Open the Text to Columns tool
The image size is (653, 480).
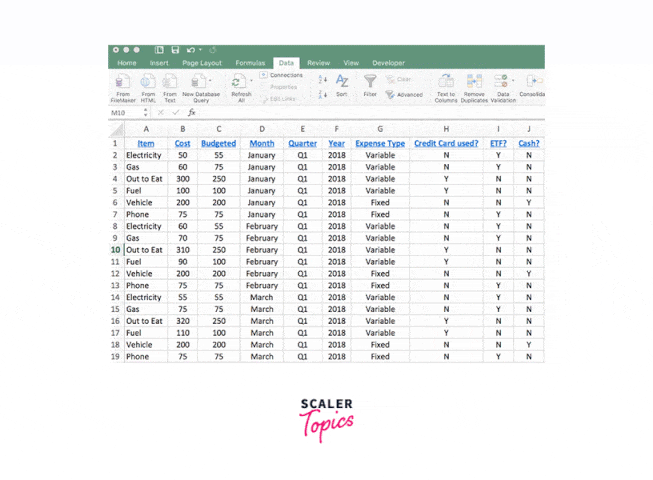point(446,82)
